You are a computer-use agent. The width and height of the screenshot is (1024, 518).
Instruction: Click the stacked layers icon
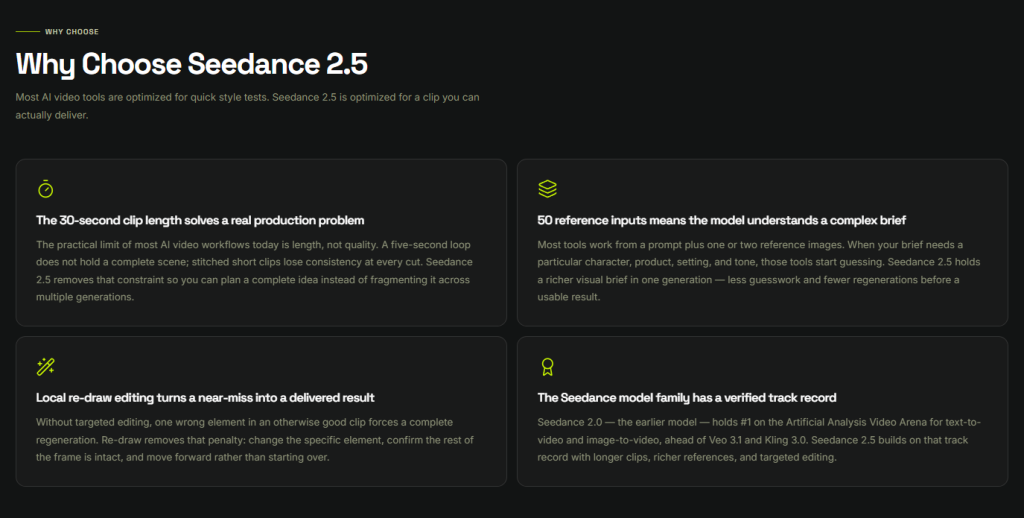click(x=547, y=189)
